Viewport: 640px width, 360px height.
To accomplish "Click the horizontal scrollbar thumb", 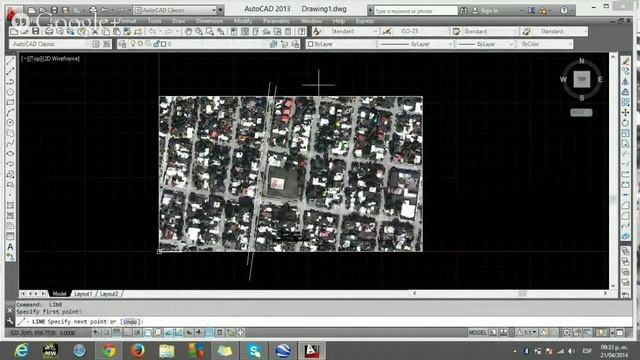I will (x=522, y=293).
